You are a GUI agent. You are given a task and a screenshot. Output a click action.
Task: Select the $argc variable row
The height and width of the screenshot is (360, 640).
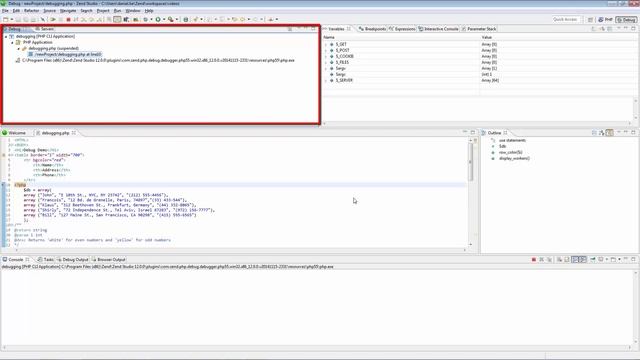tap(480, 75)
